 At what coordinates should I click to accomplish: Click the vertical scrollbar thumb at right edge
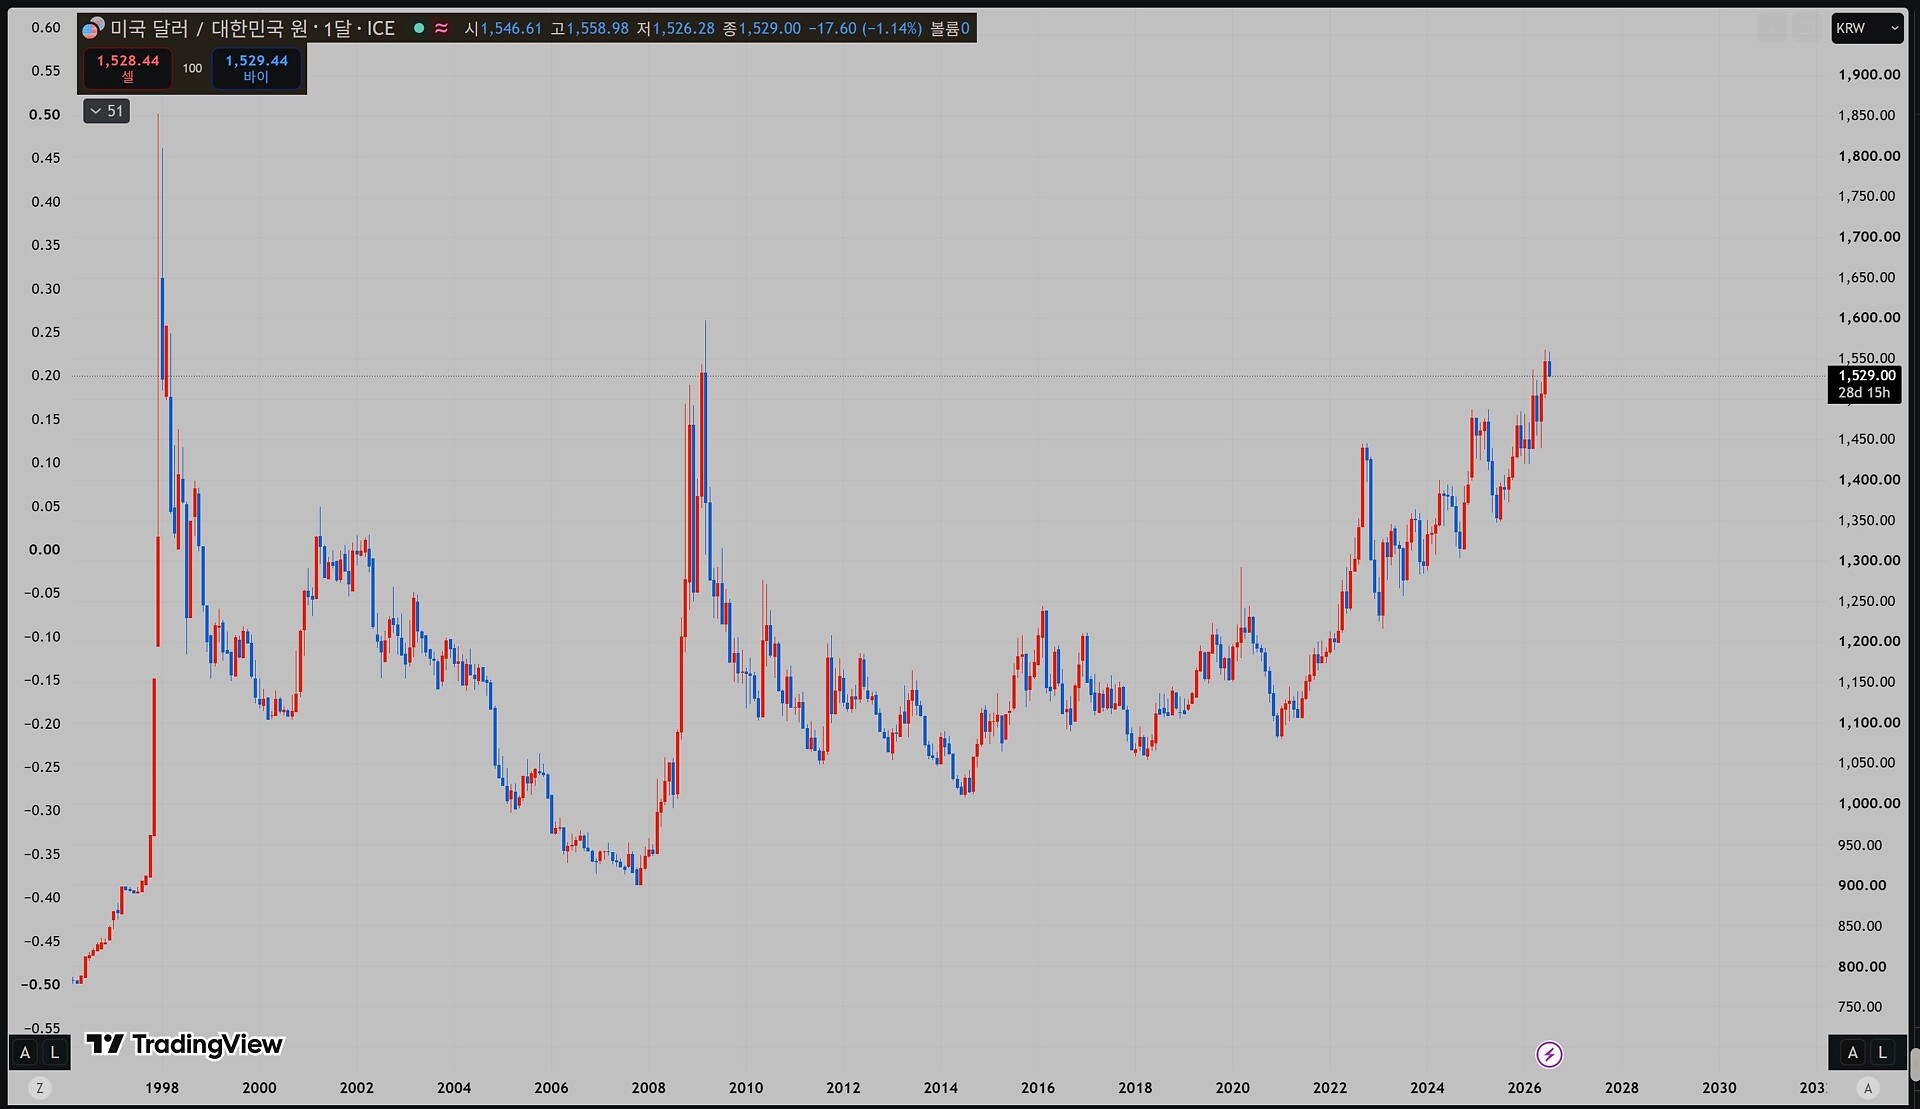coord(1914,1065)
